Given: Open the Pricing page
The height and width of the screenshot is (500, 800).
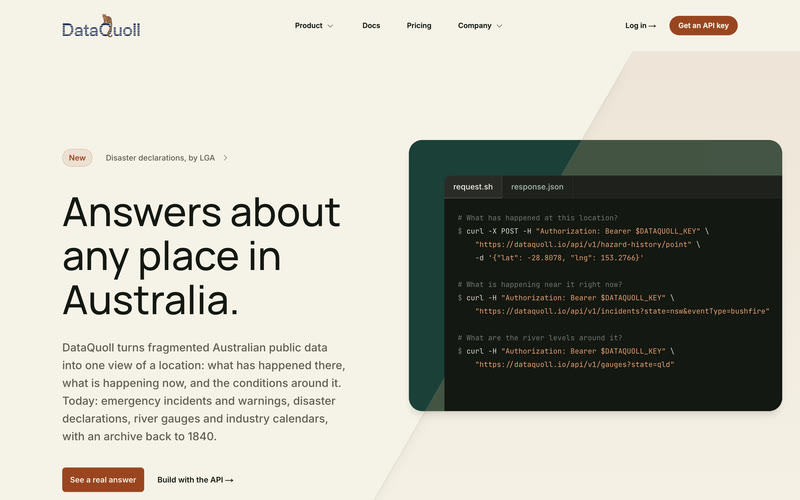Looking at the screenshot, I should coord(419,26).
